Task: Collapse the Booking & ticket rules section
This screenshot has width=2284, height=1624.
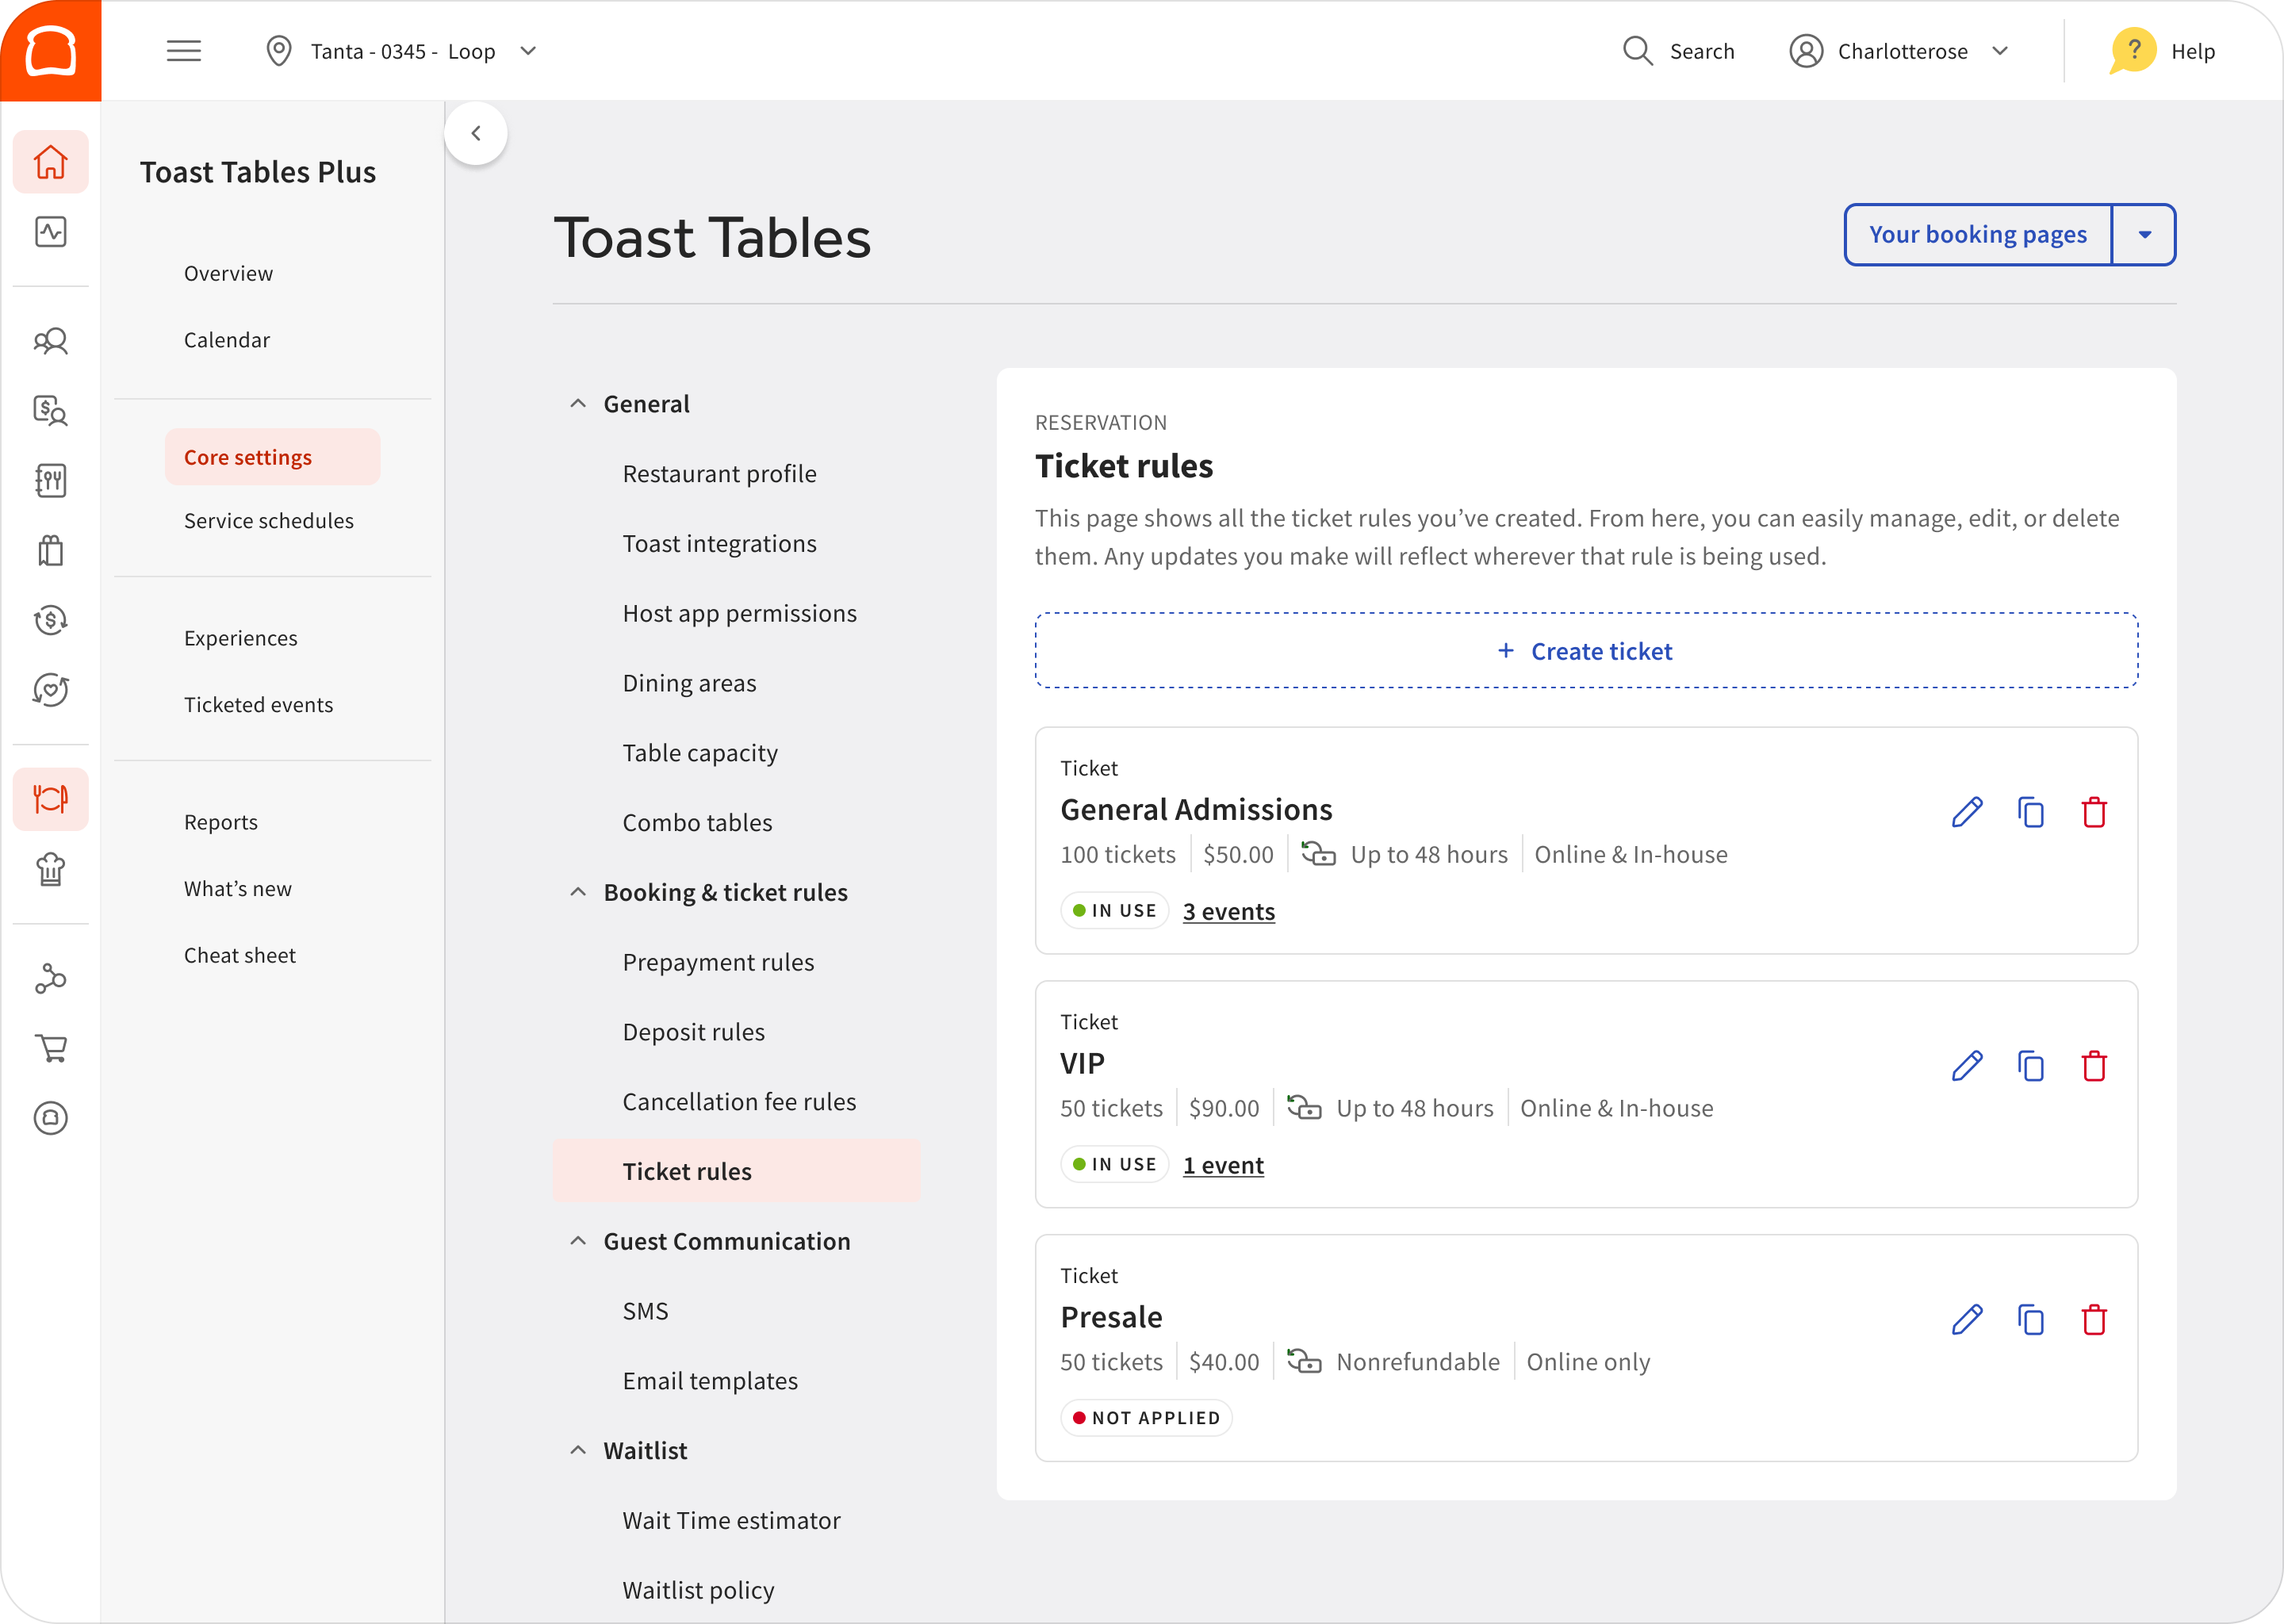Action: pos(577,891)
